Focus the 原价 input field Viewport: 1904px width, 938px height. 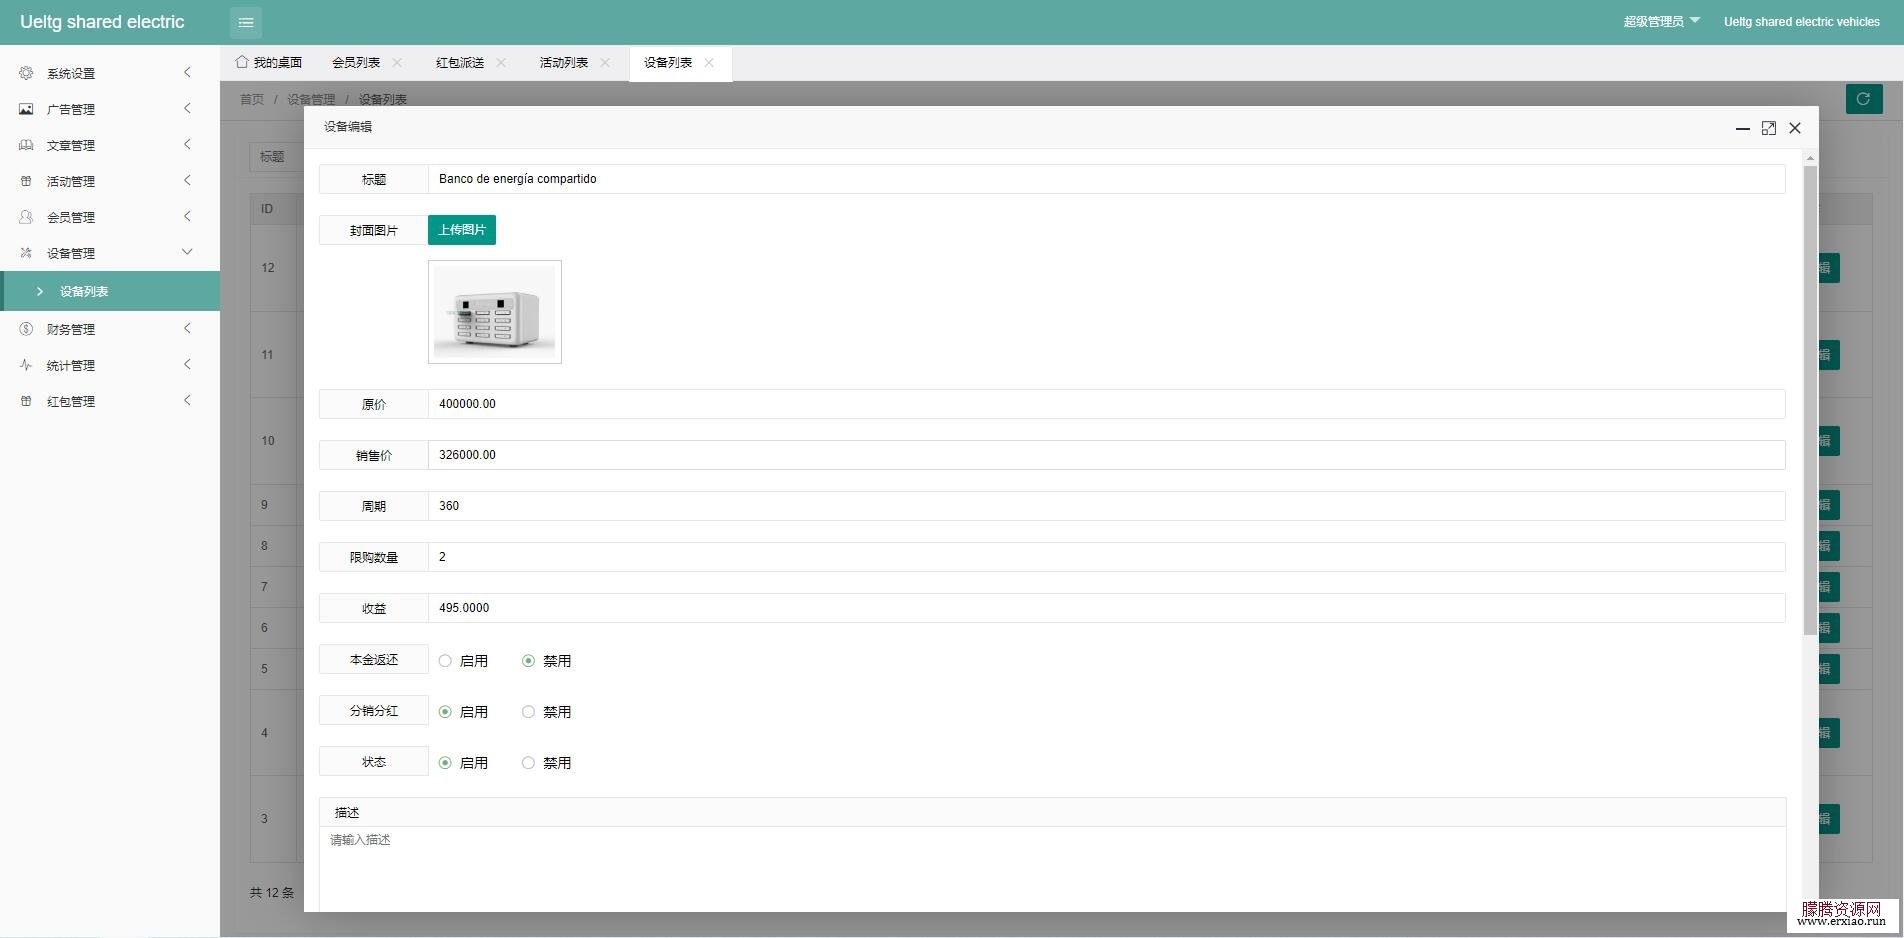1106,404
